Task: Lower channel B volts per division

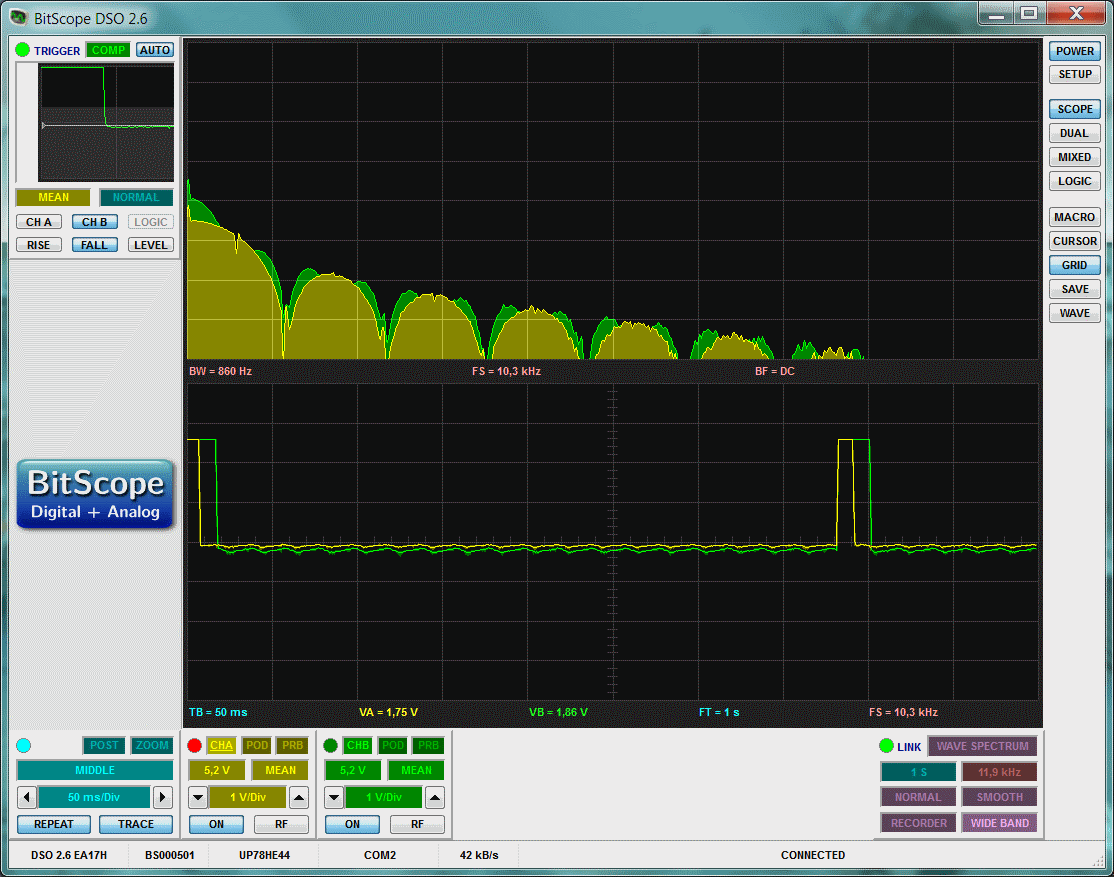Action: (334, 797)
